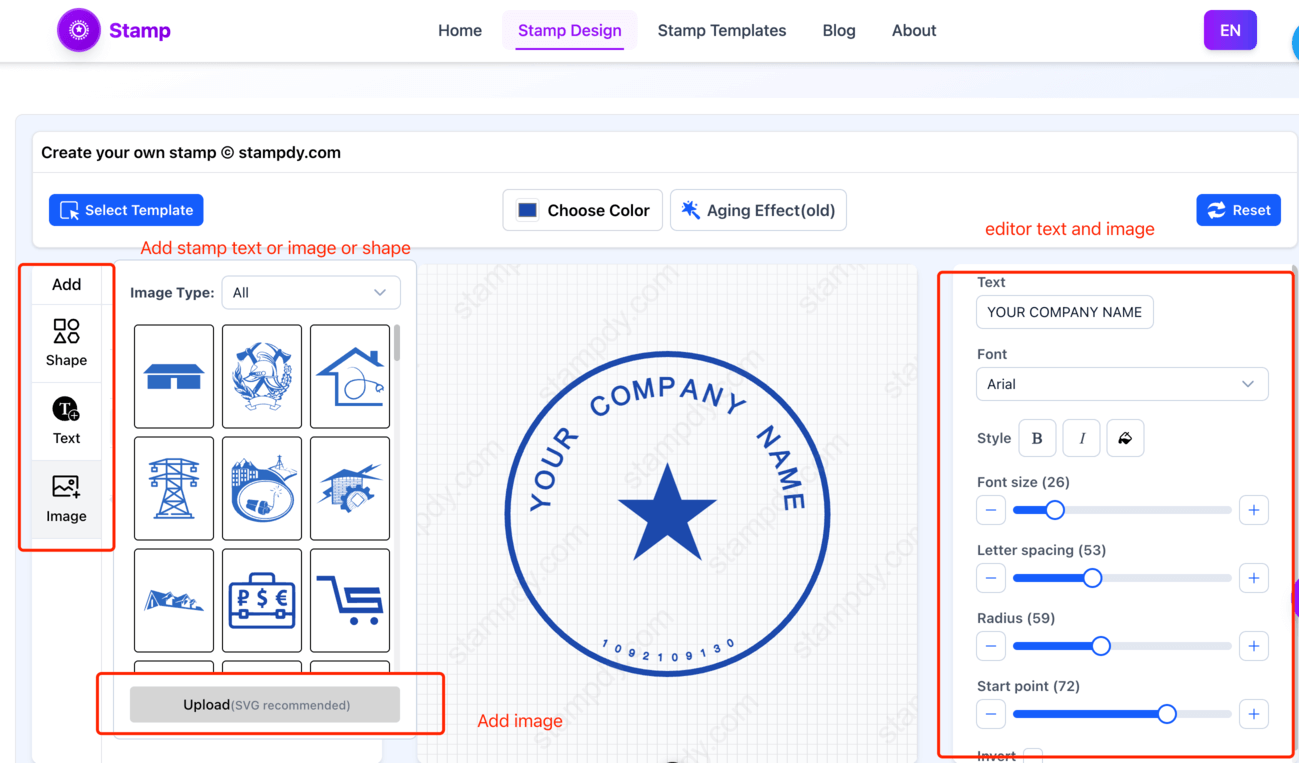
Task: Toggle the Invert checkbox
Action: coord(1031,757)
